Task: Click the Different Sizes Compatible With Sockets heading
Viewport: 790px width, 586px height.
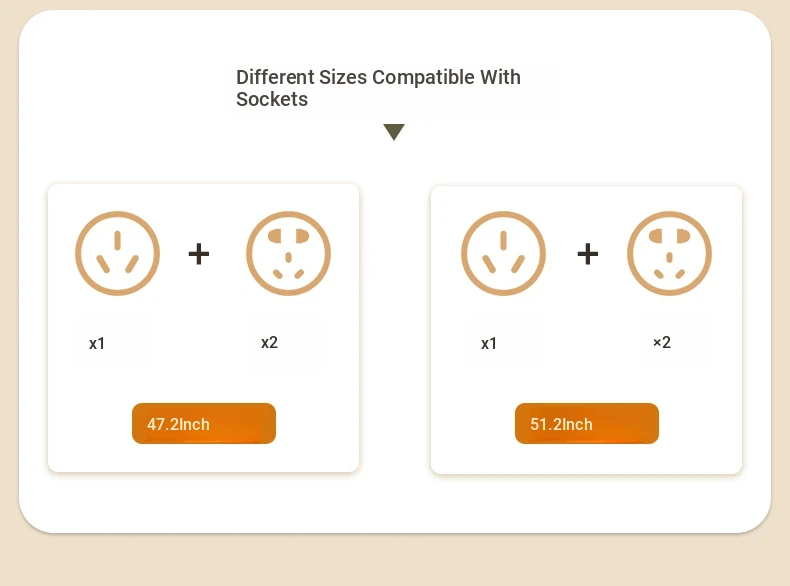Action: [378, 88]
